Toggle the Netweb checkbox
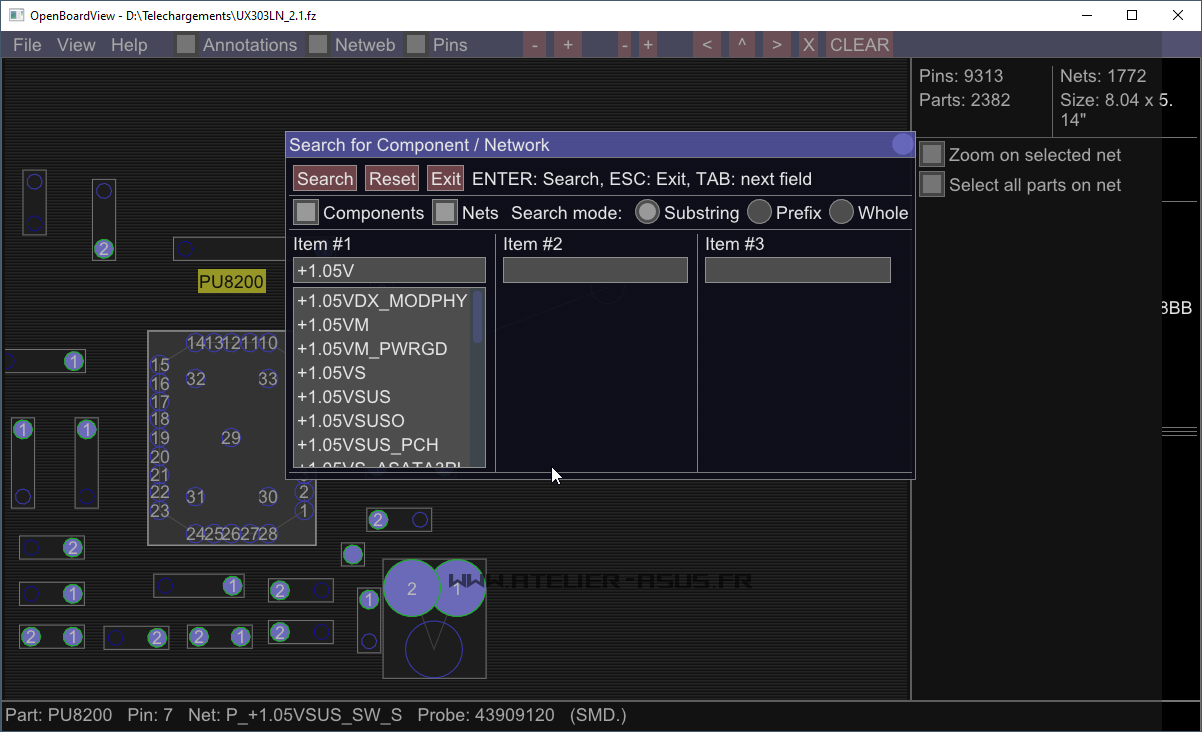 (318, 45)
